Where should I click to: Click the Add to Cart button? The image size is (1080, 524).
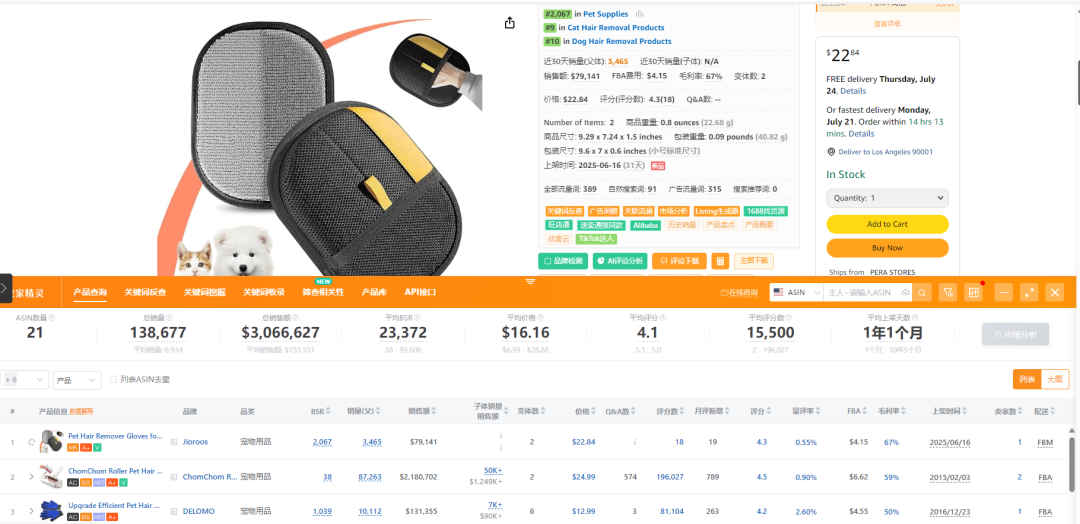[x=887, y=224]
